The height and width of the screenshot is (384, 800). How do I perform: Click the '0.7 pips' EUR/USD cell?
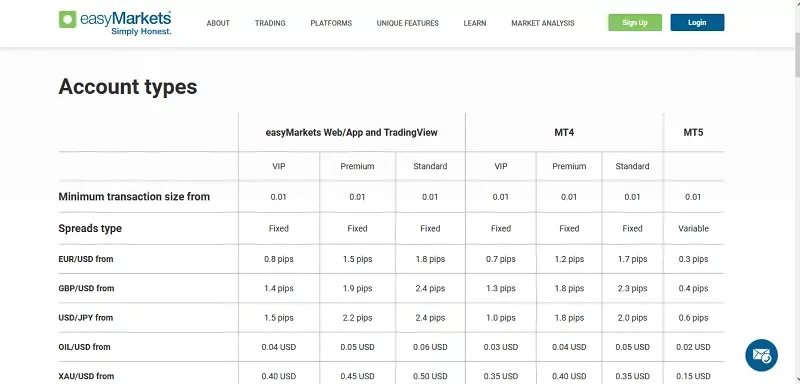coord(501,259)
